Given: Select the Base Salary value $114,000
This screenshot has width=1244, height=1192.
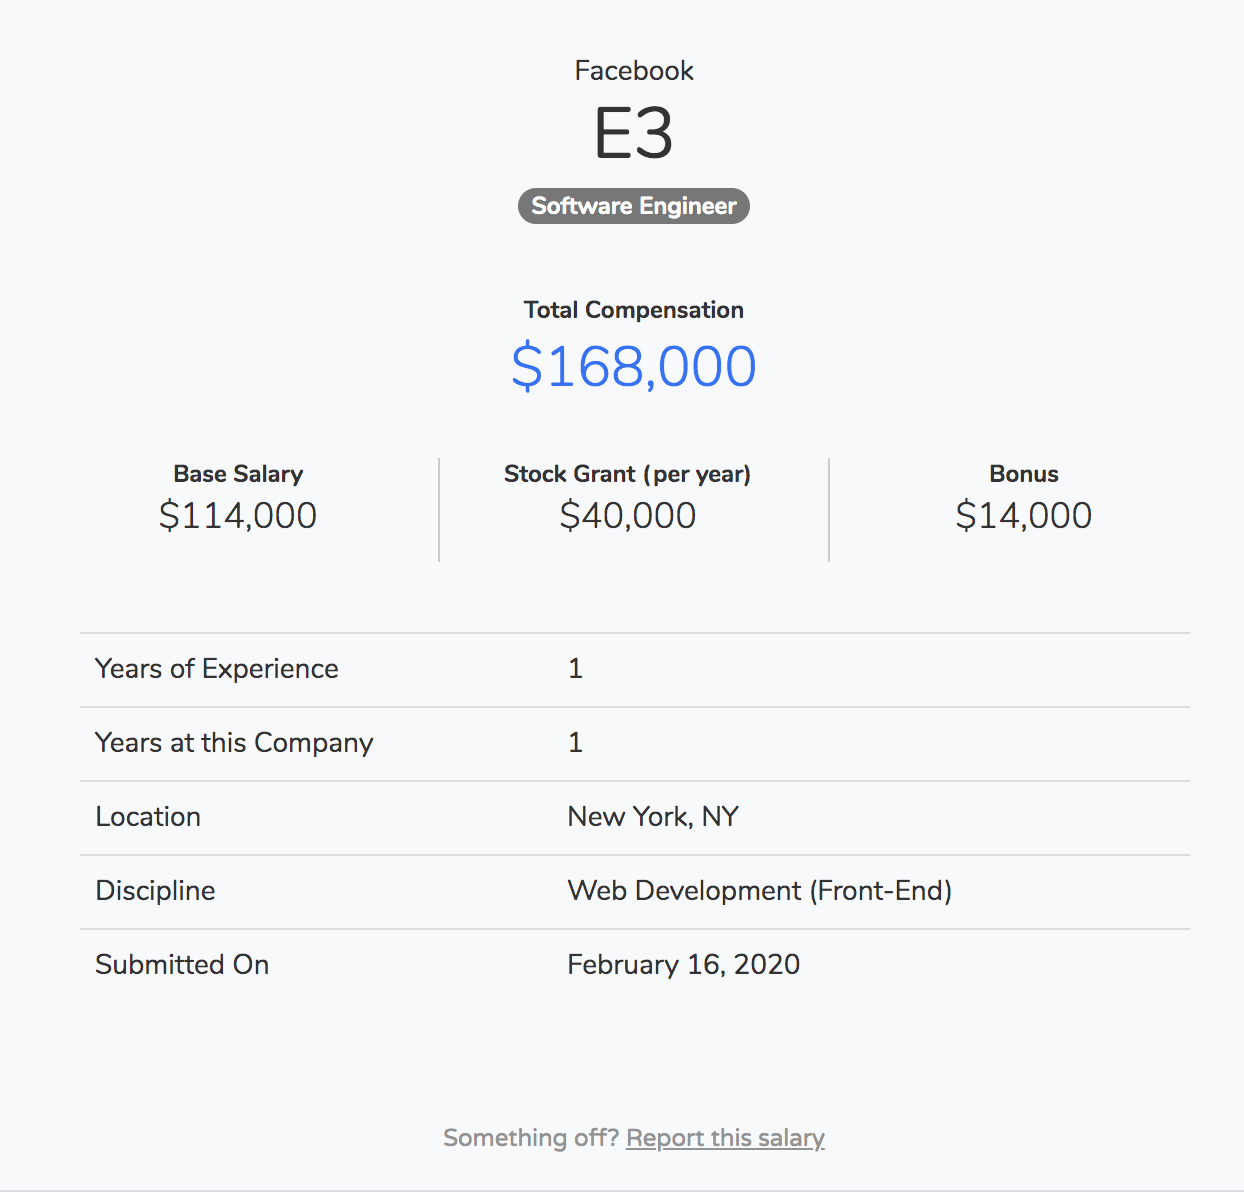Looking at the screenshot, I should [x=237, y=516].
